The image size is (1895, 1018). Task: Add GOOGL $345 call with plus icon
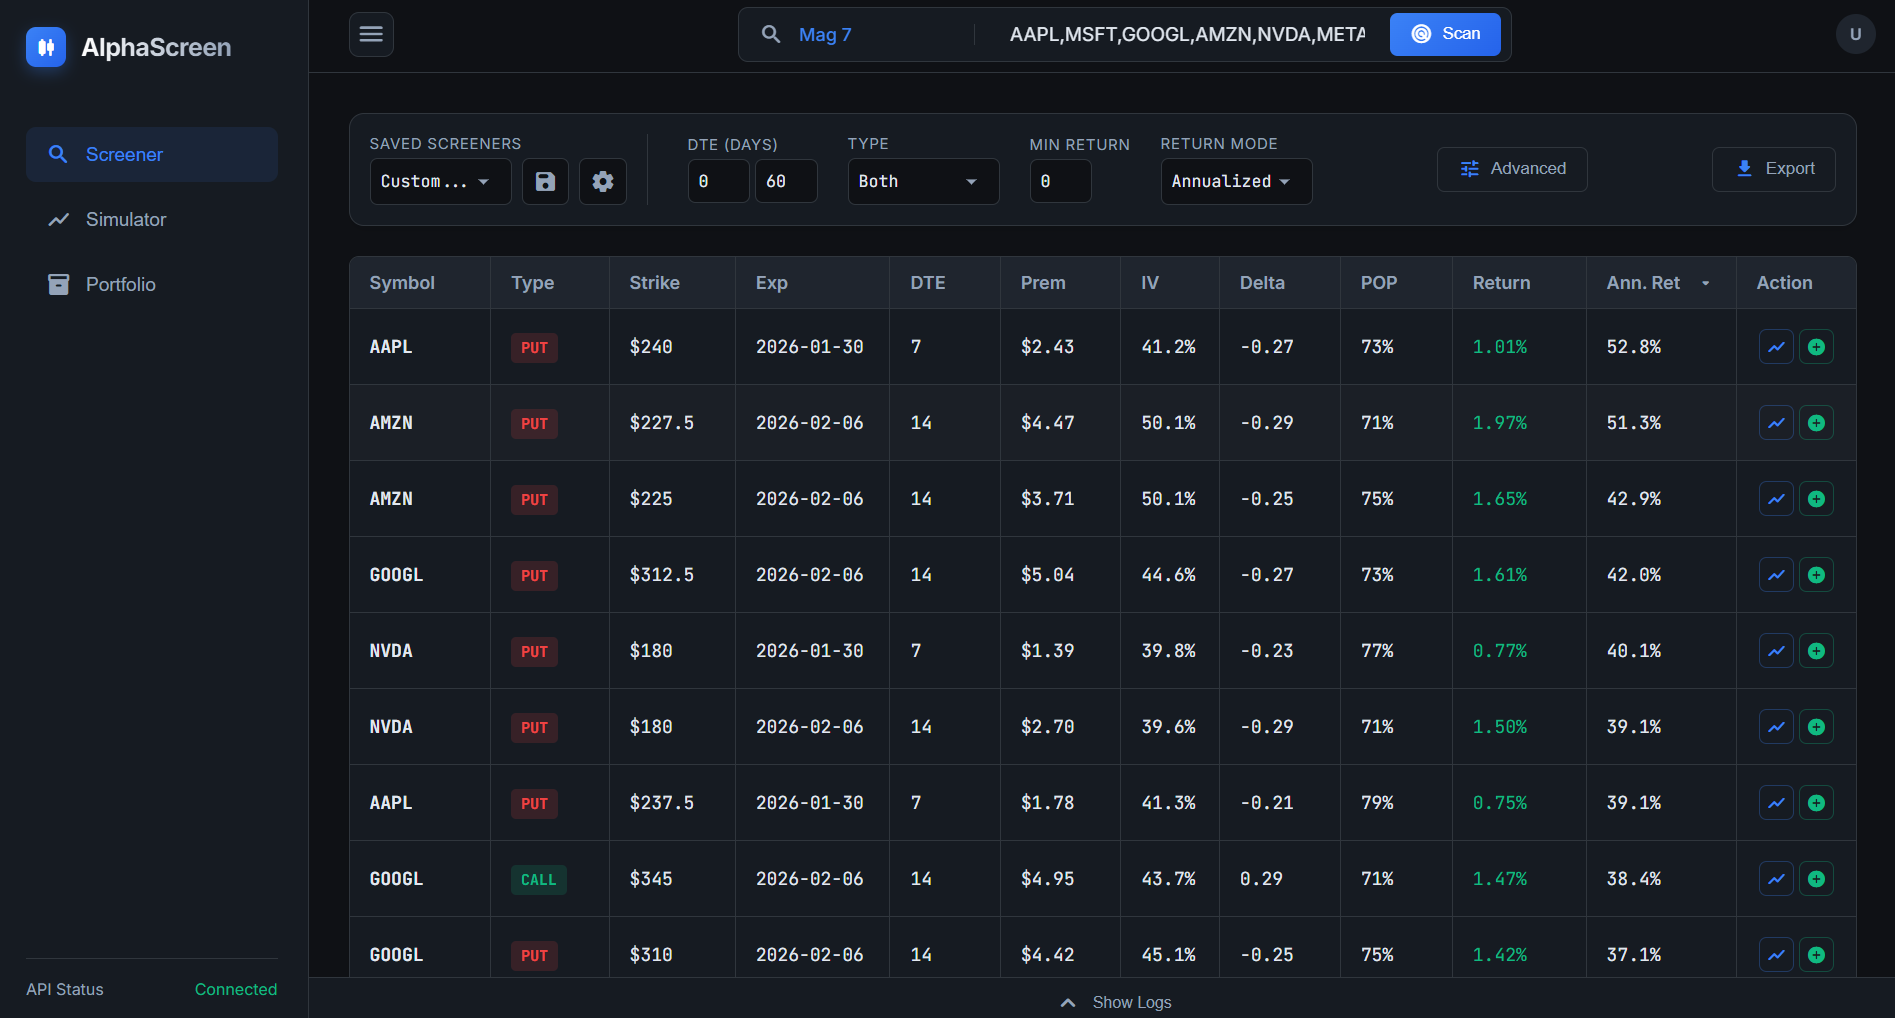click(1816, 879)
